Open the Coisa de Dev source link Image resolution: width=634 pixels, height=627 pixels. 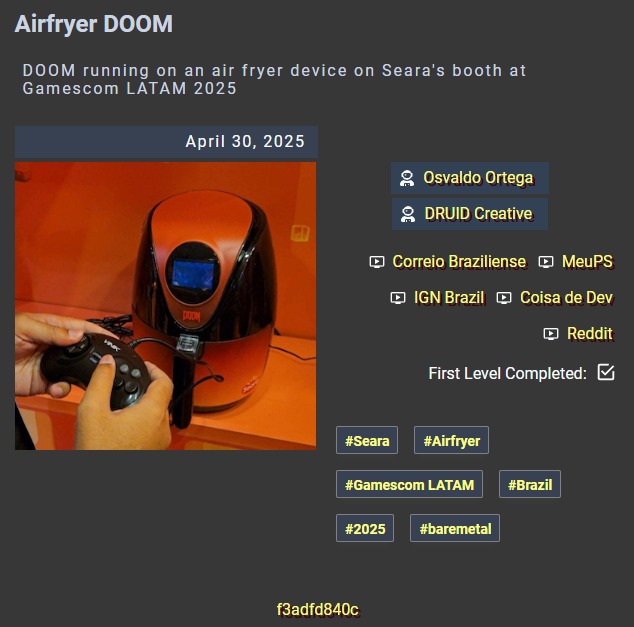(566, 298)
